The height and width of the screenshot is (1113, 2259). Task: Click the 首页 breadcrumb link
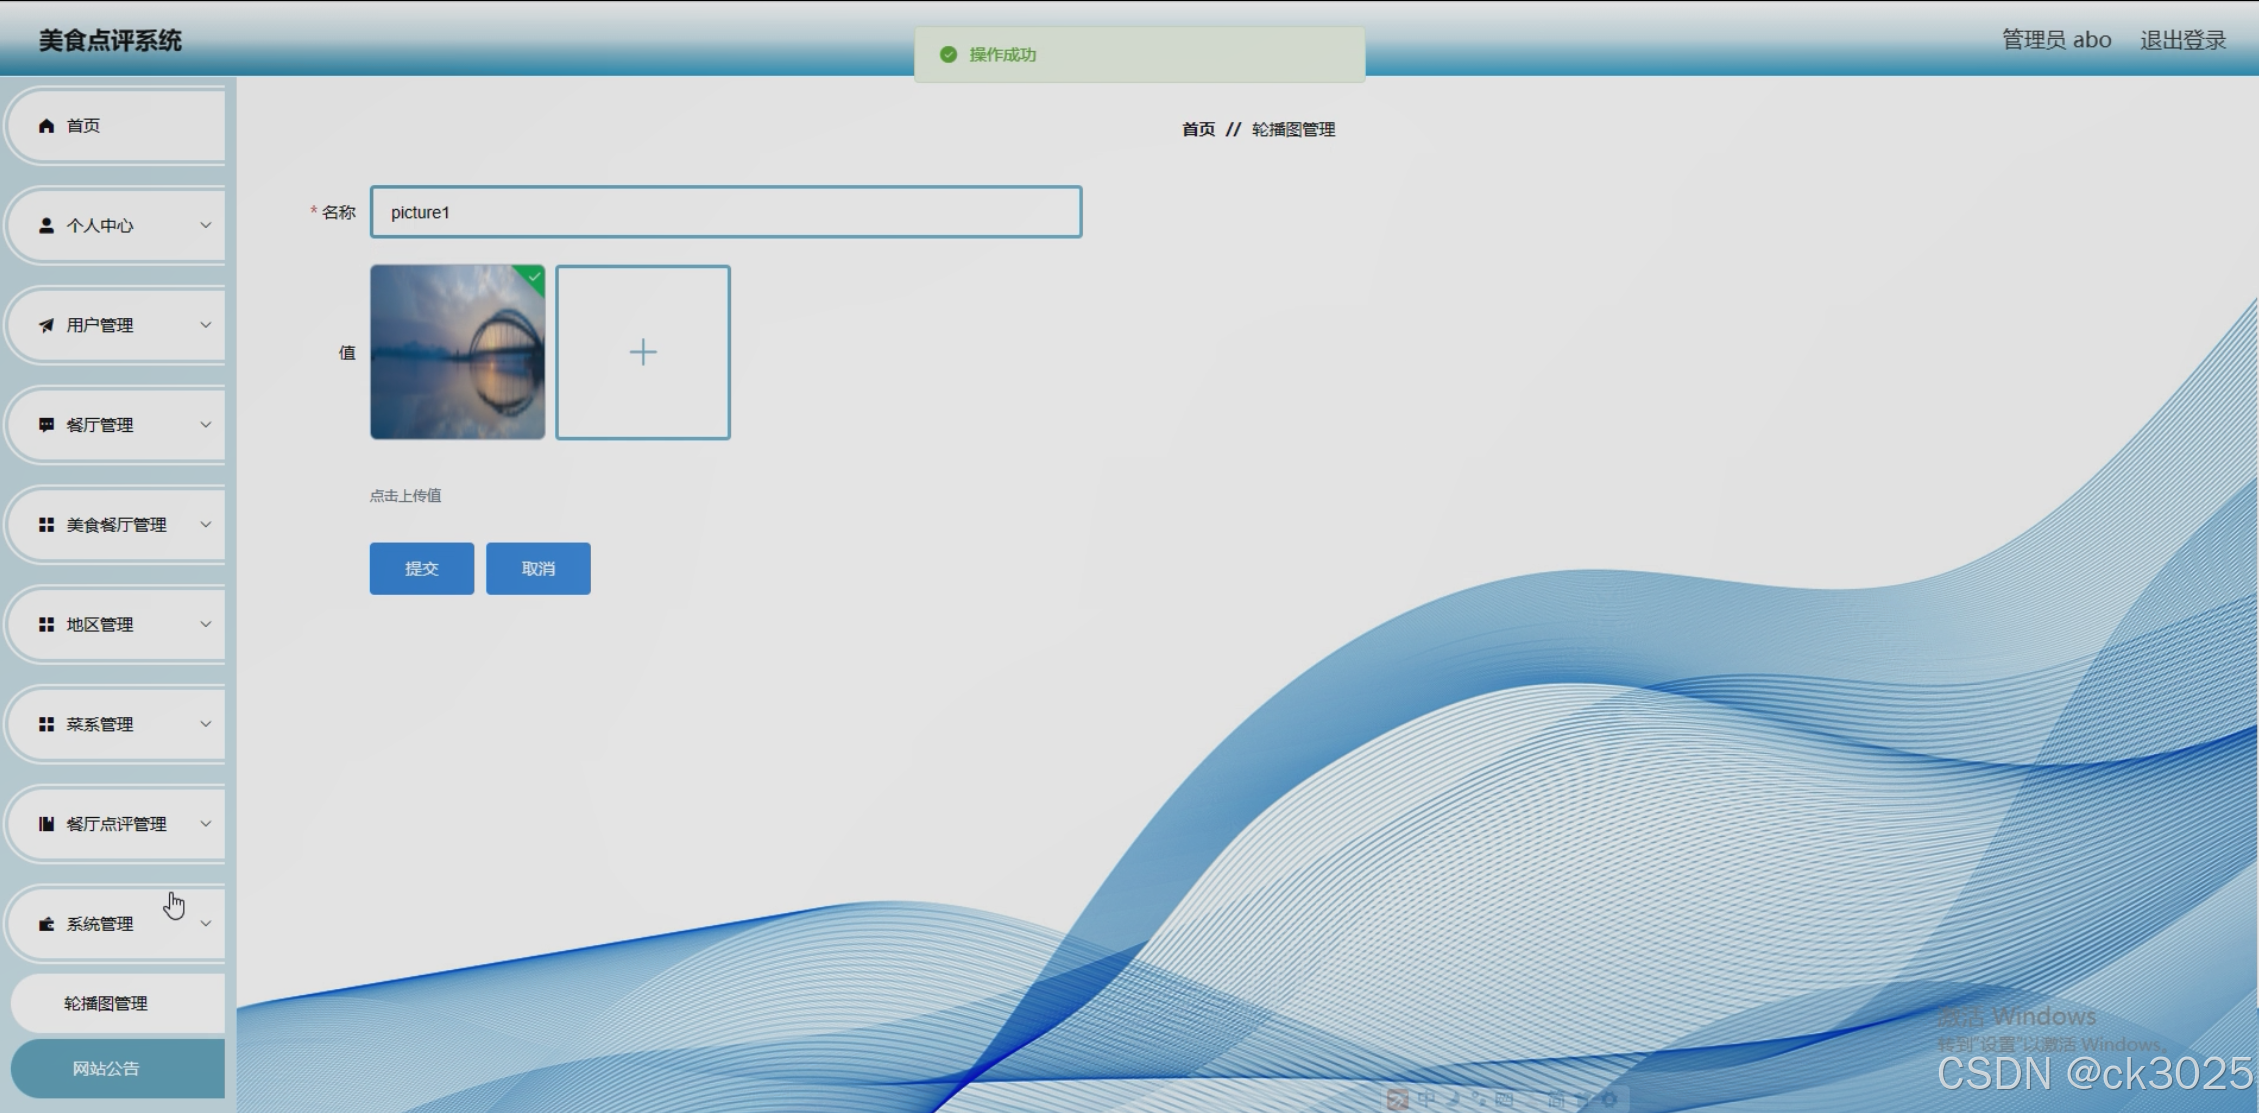click(x=1198, y=130)
